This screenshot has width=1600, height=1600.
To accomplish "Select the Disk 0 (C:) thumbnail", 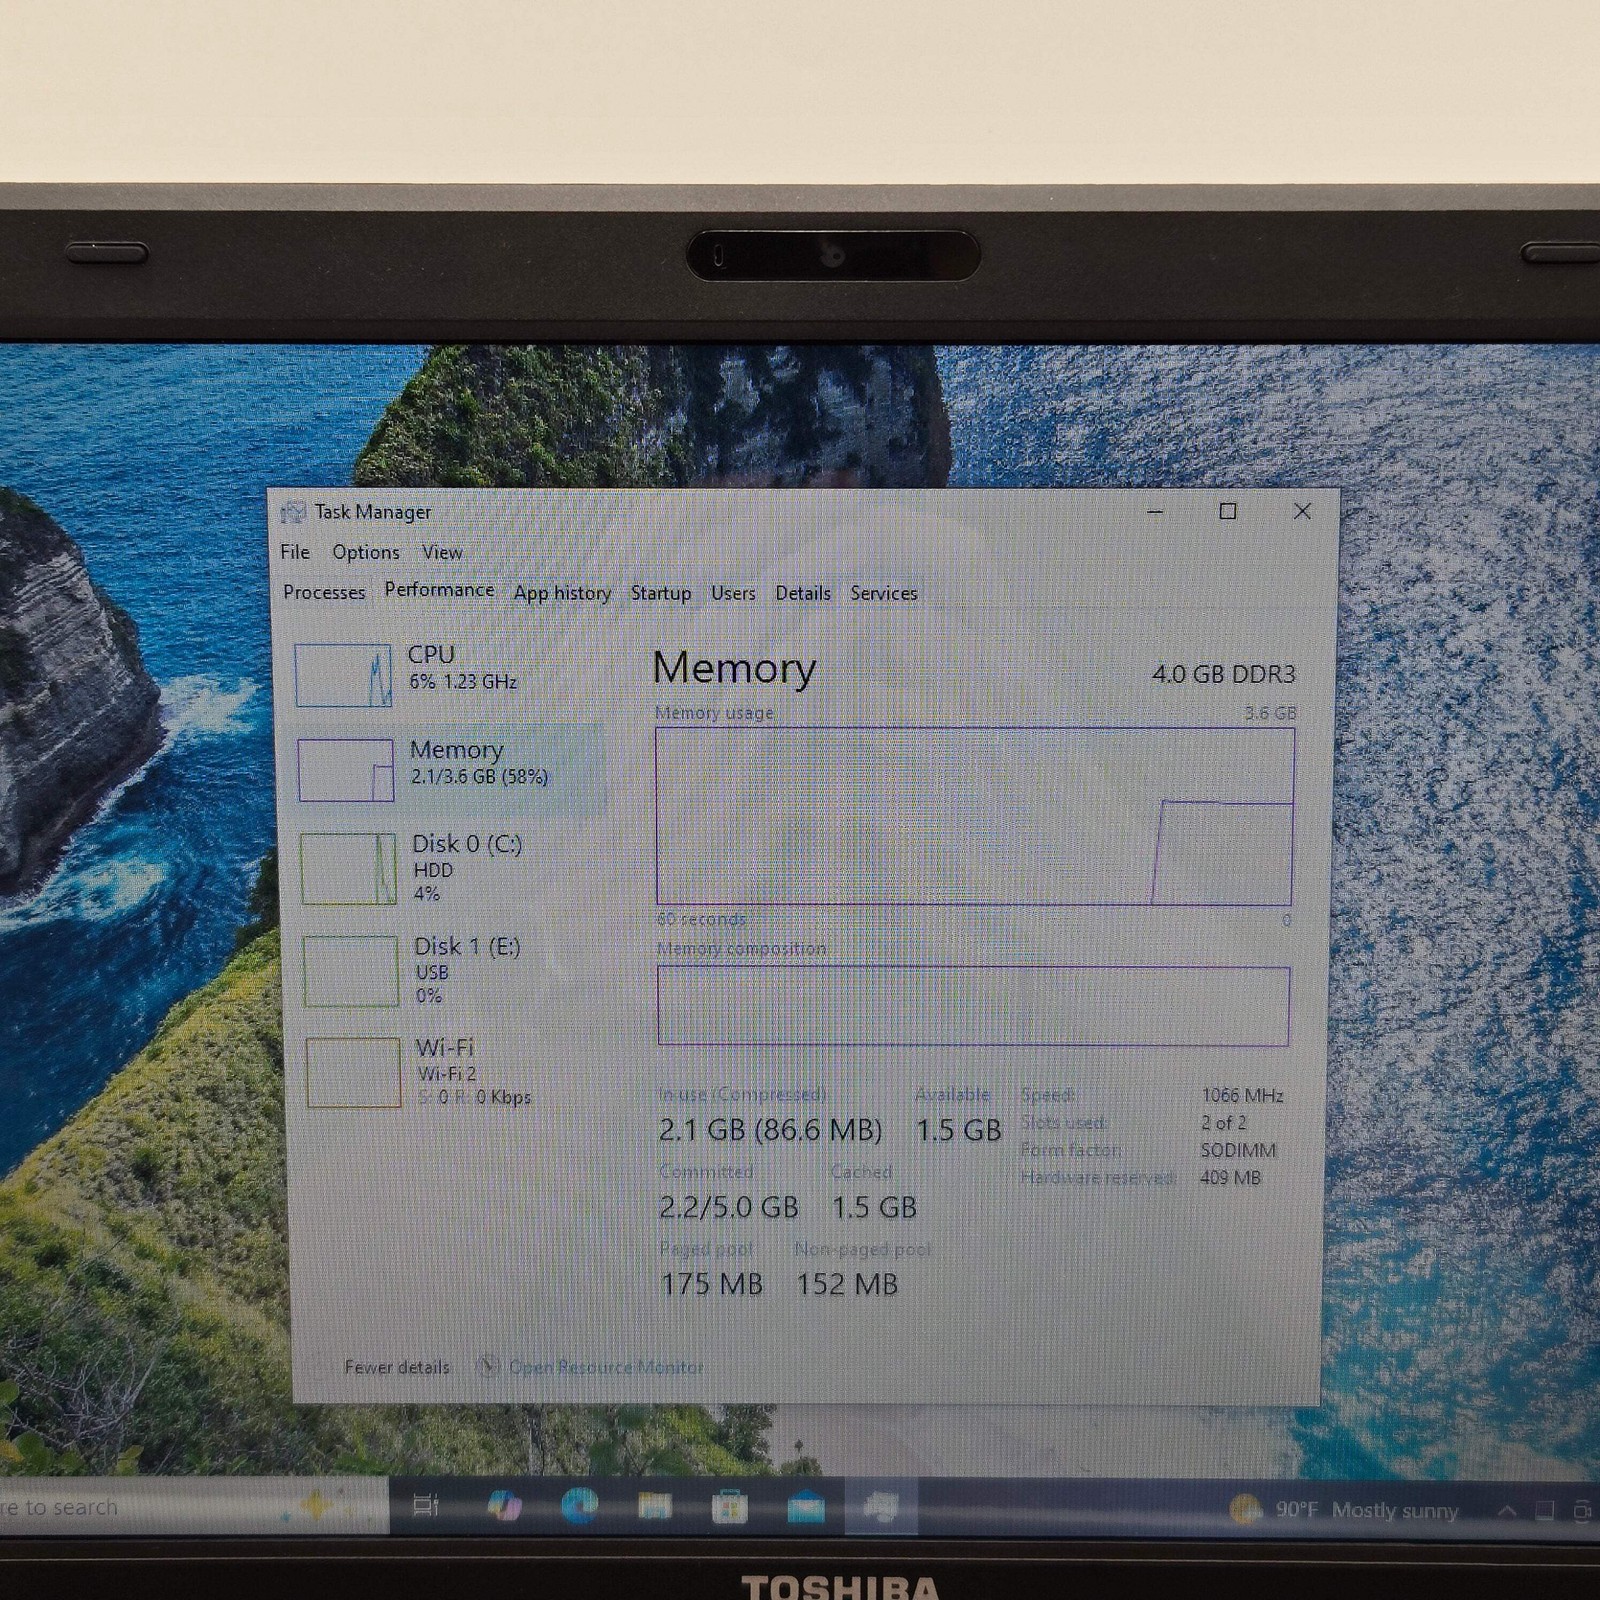I will click(348, 868).
